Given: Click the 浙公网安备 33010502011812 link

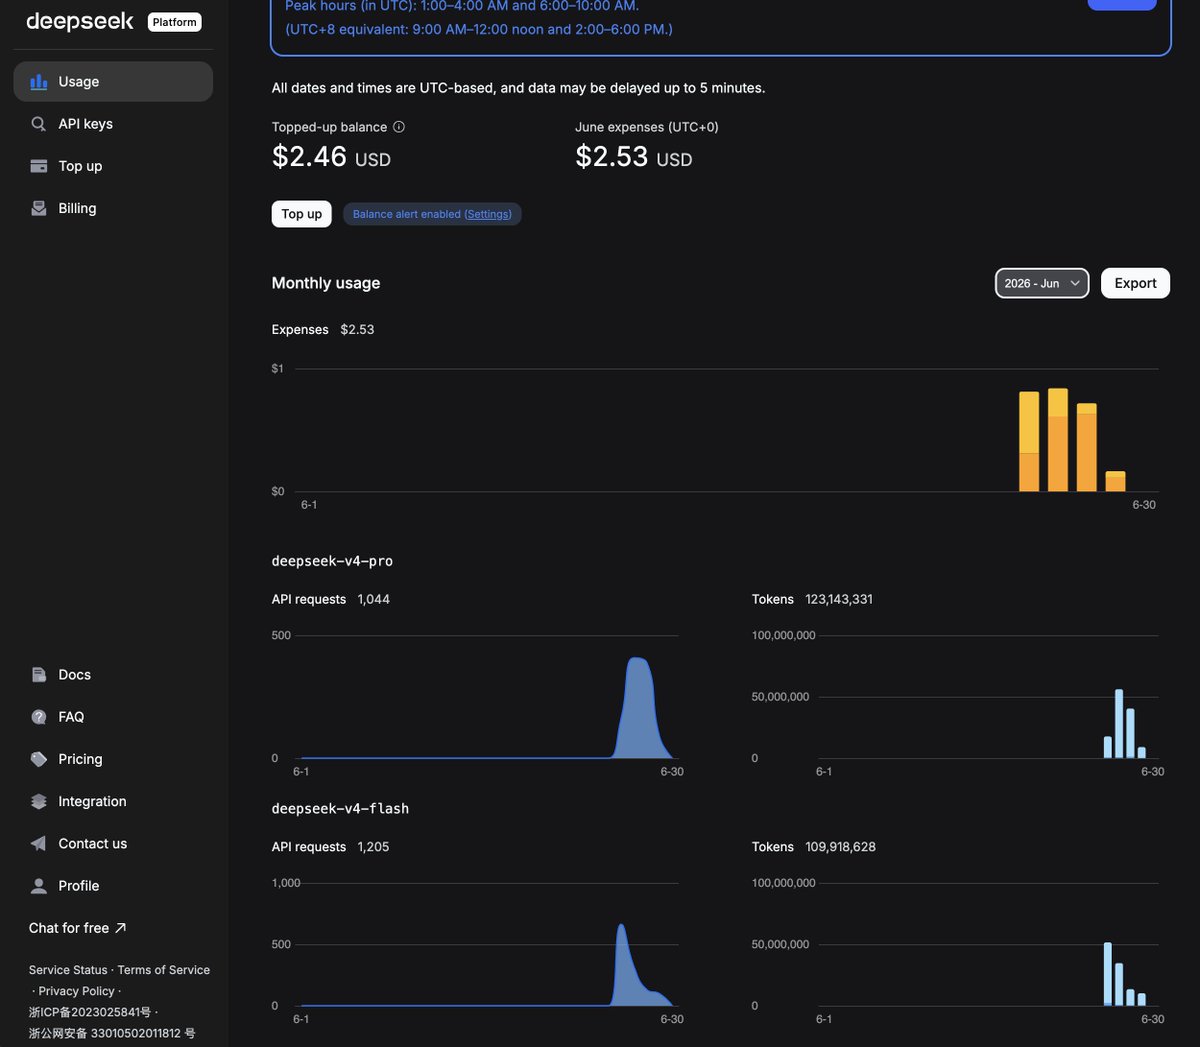Looking at the screenshot, I should (x=112, y=1033).
